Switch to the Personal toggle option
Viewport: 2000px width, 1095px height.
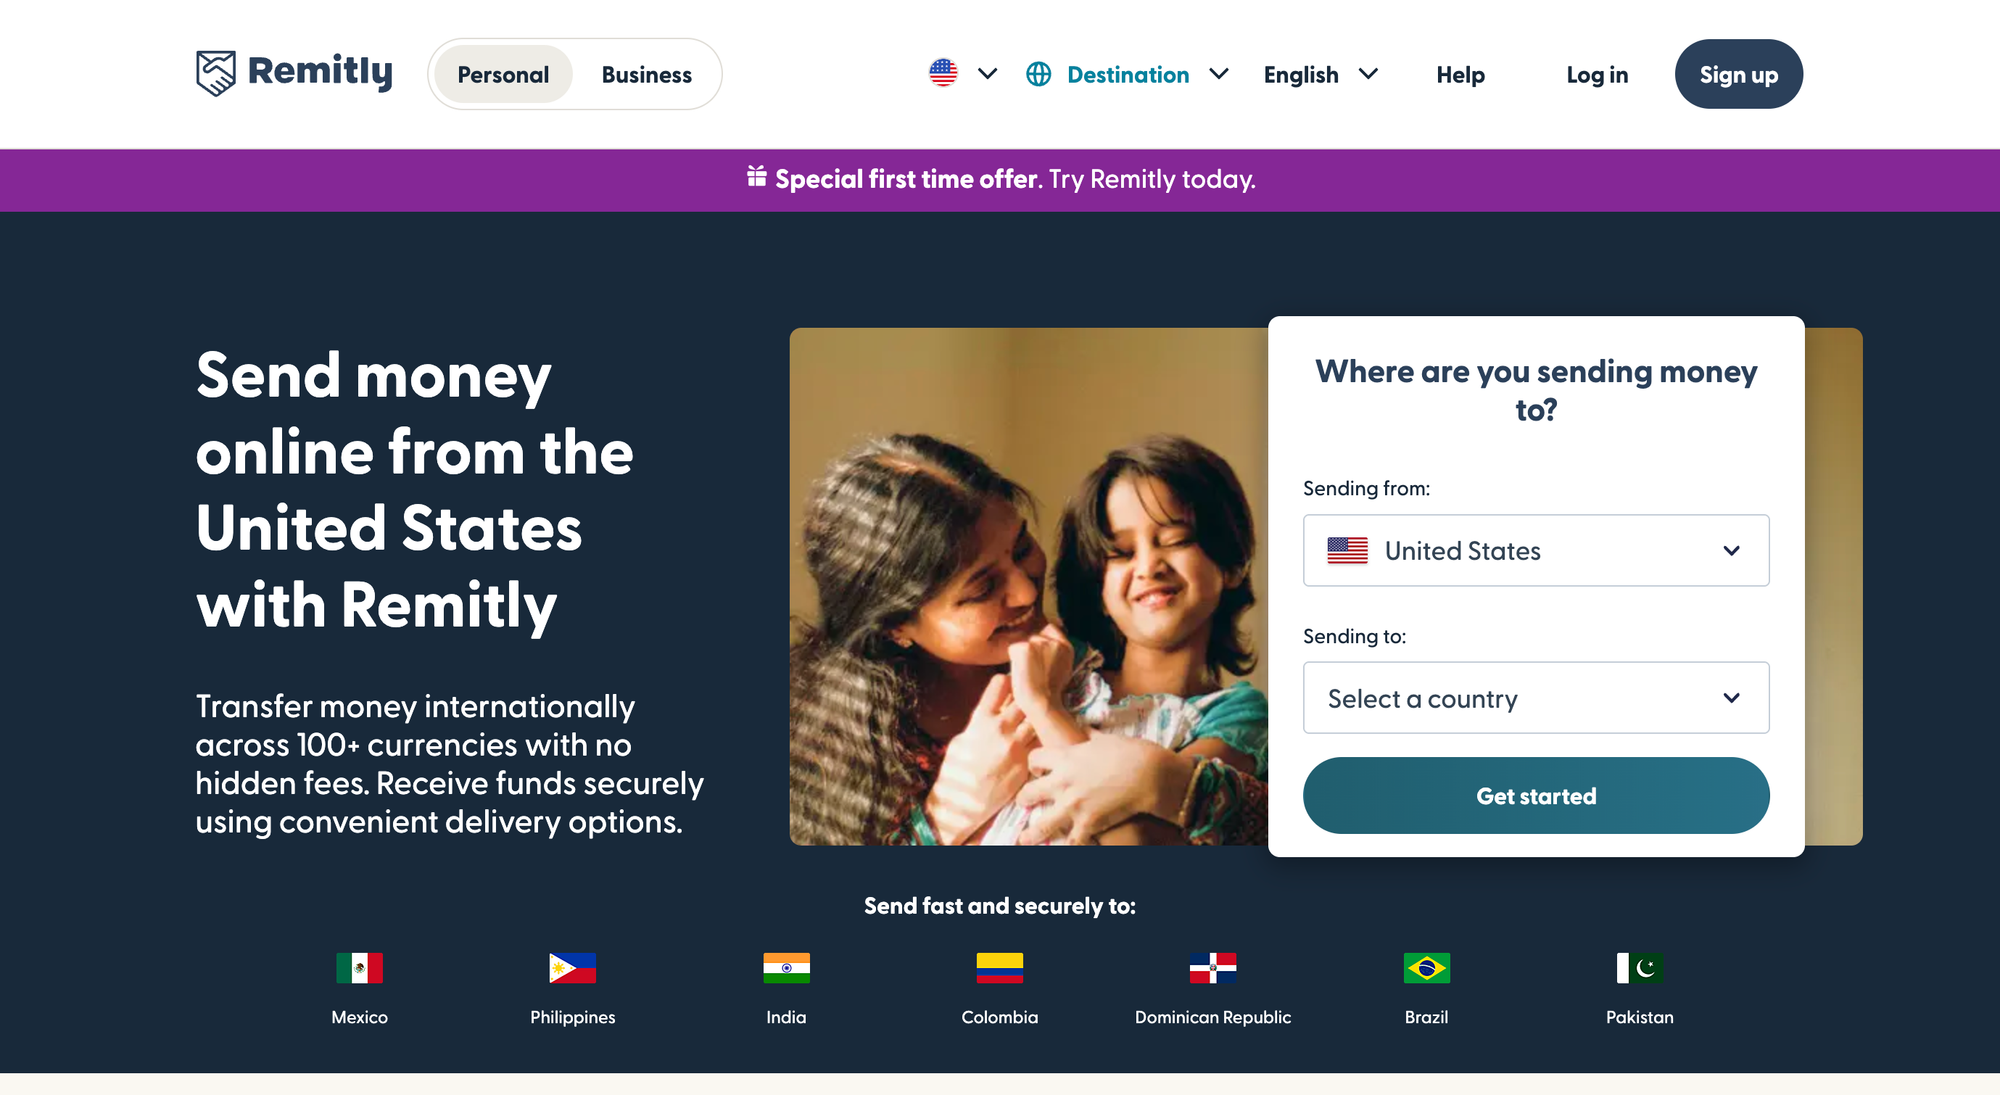(x=503, y=74)
